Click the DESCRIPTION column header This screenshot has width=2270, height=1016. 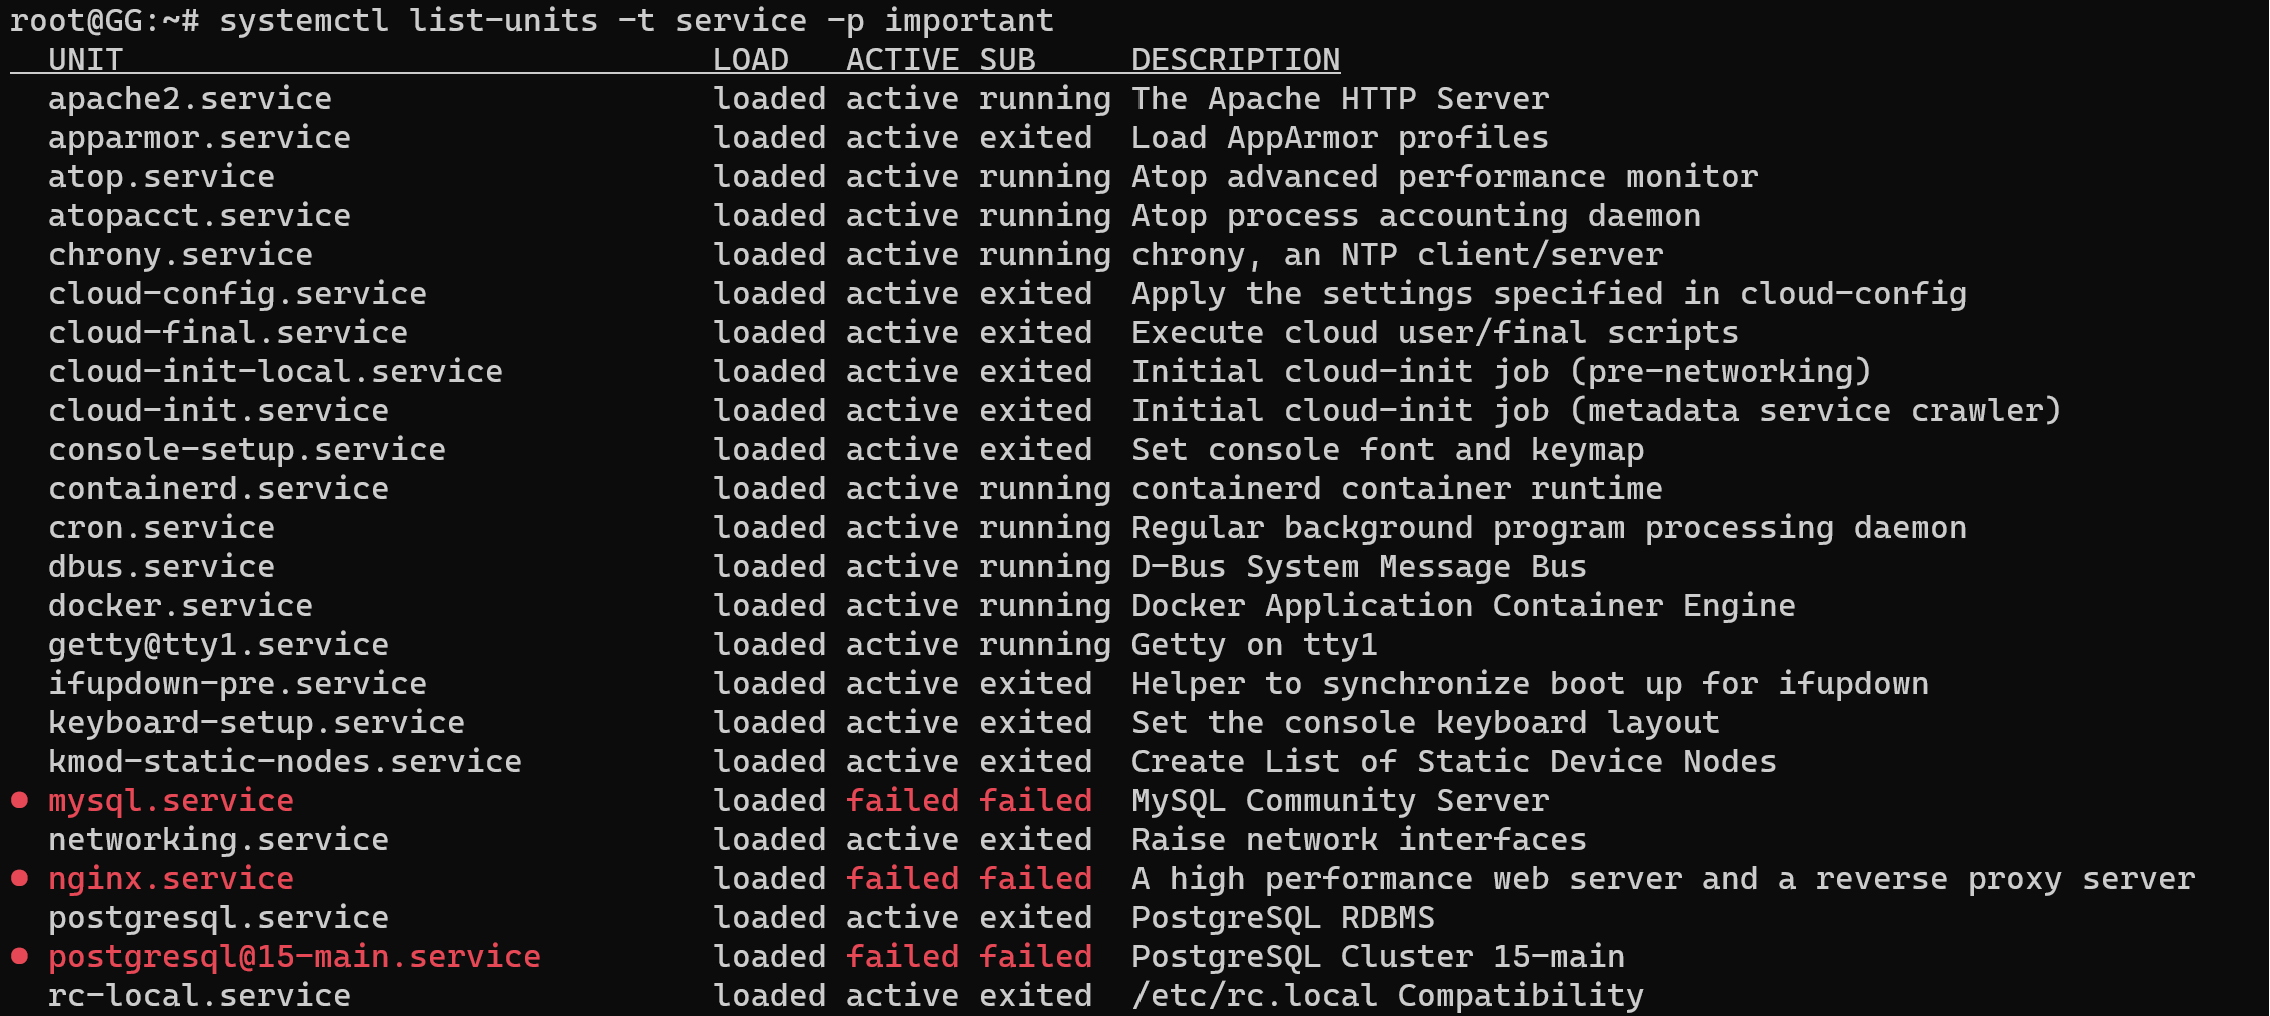point(1235,60)
